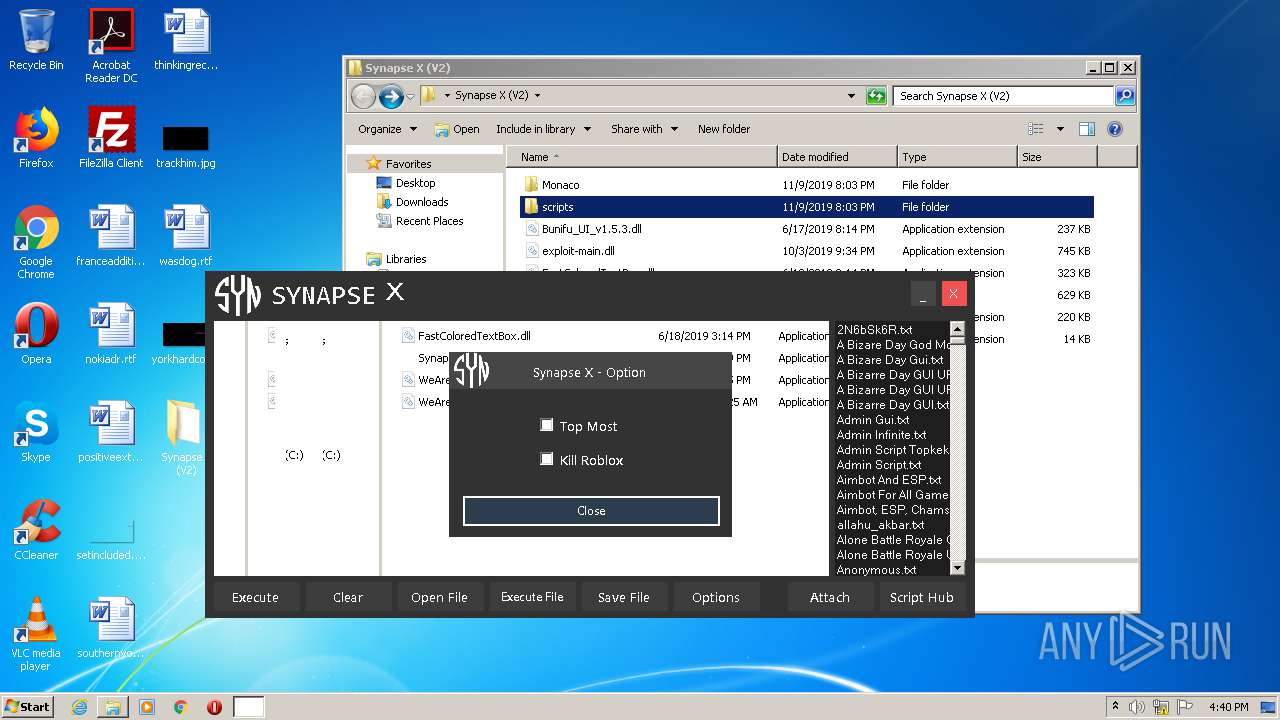Click Explorer back navigation arrow
Screen dimensions: 1280x720
click(x=363, y=96)
